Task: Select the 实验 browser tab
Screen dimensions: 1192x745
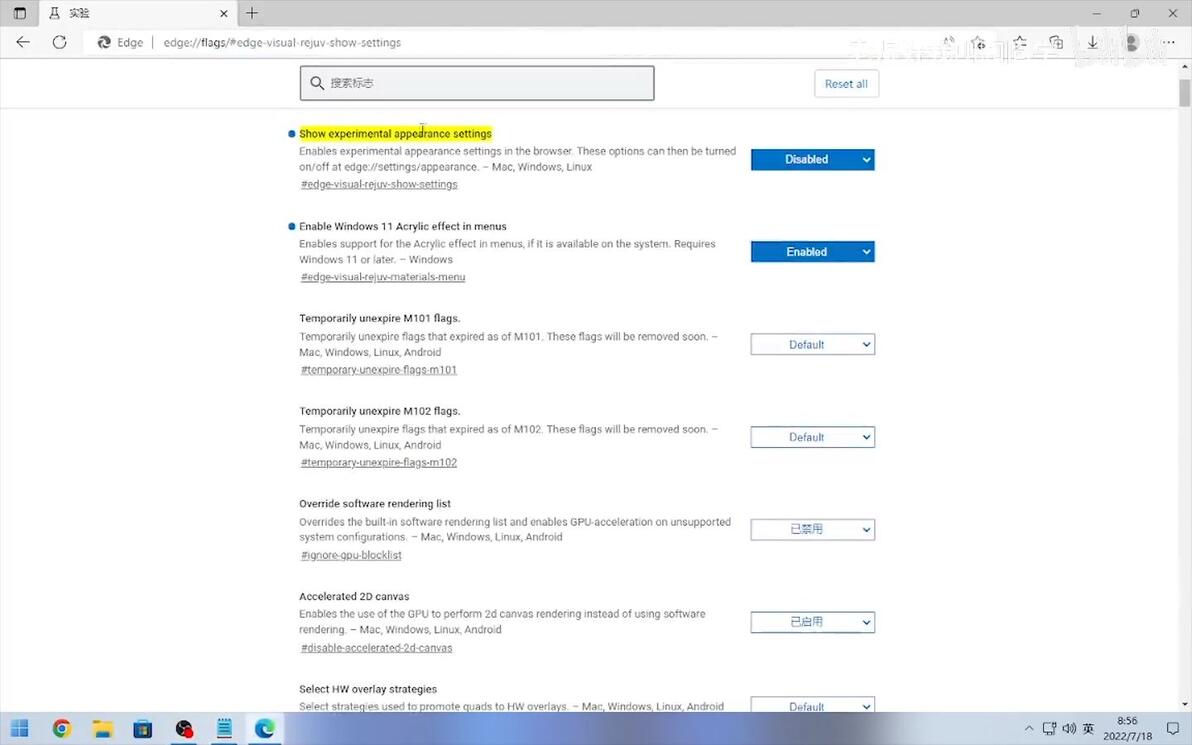Action: pyautogui.click(x=137, y=14)
